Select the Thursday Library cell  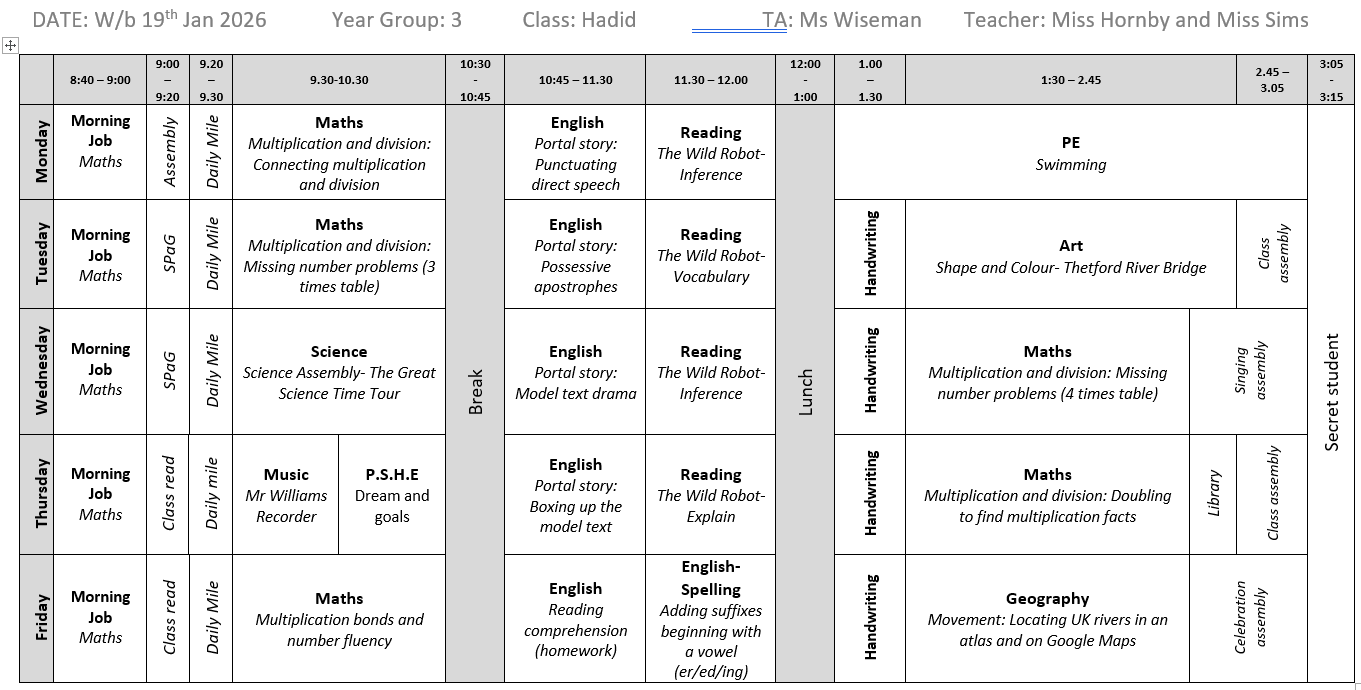click(x=1213, y=495)
